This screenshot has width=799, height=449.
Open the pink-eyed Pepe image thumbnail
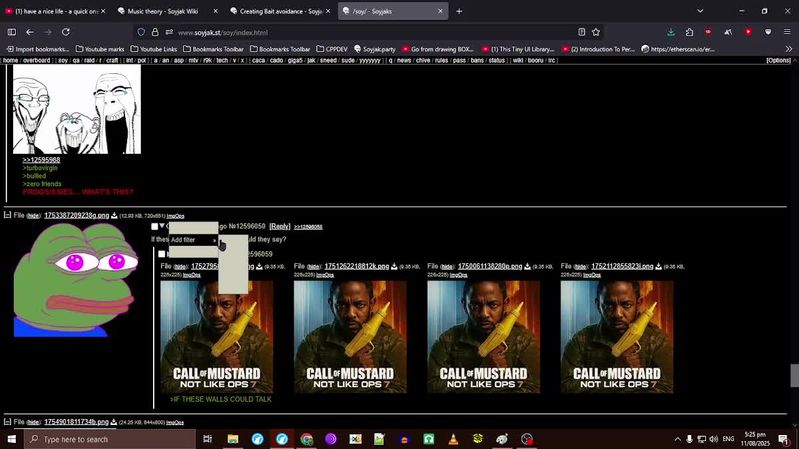click(x=75, y=279)
